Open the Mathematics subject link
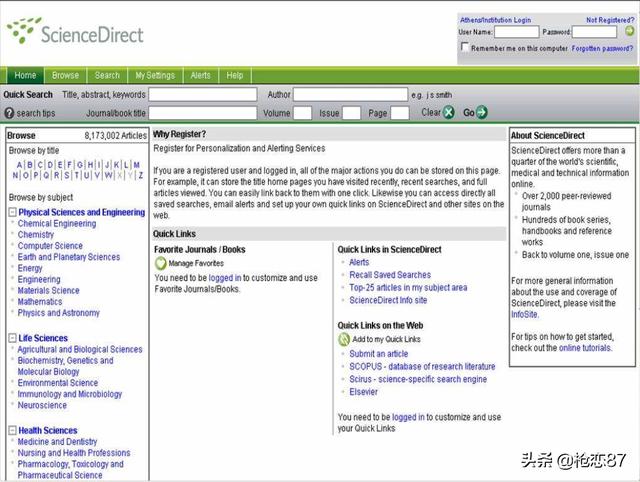640x482 pixels. 40,302
